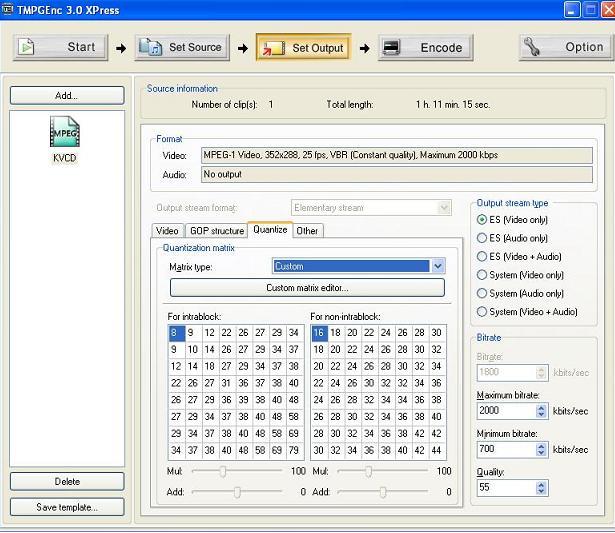Open the Matrix type dropdown

(x=438, y=266)
